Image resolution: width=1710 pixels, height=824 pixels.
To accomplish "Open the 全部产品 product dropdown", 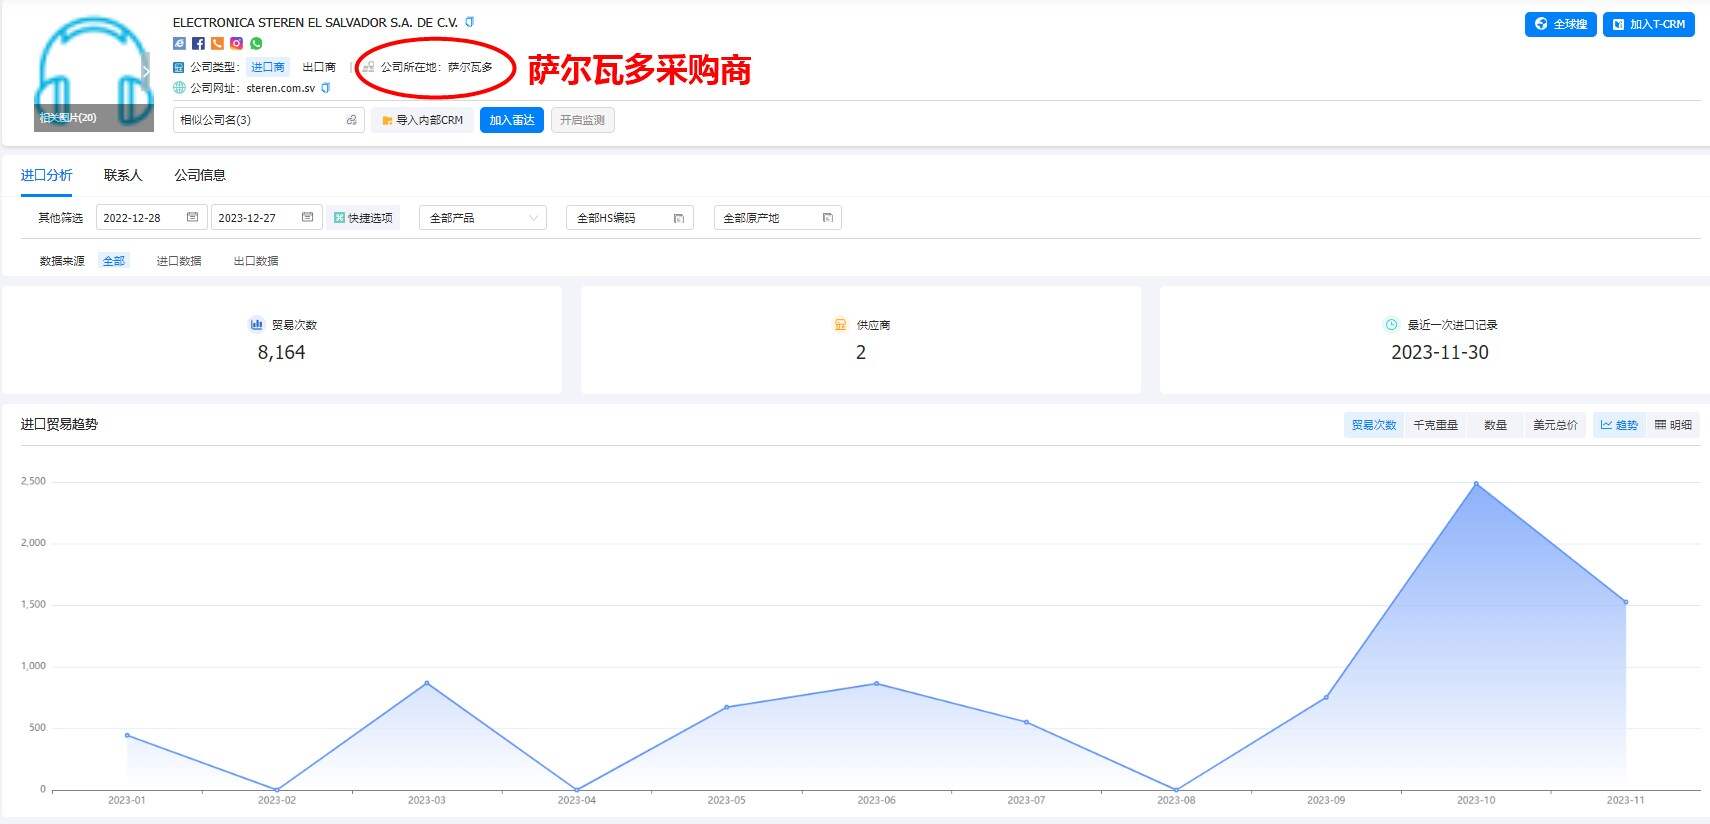I will 483,218.
